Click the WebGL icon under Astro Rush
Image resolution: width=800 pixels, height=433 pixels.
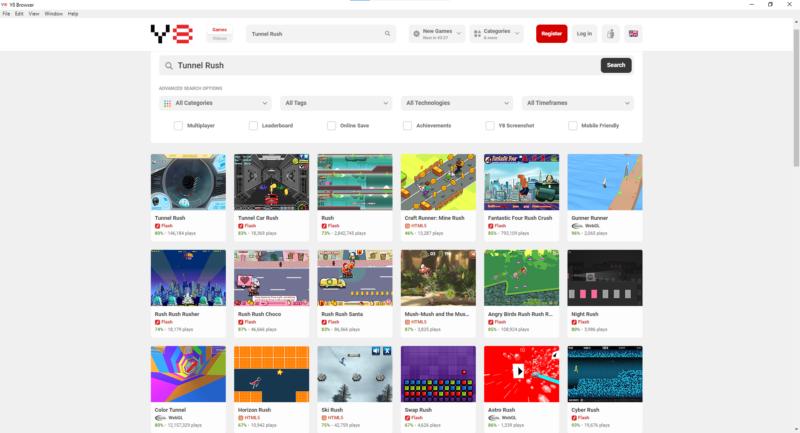click(x=493, y=418)
